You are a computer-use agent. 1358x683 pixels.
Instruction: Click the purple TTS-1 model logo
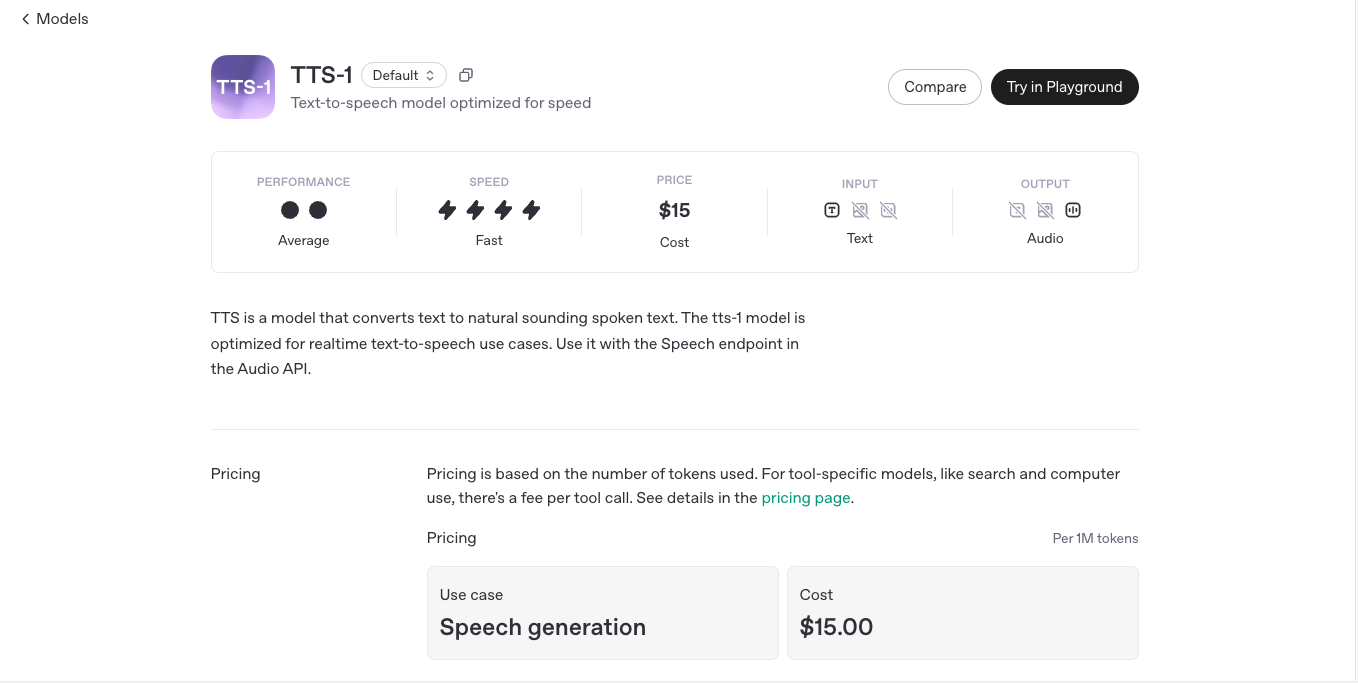pos(243,87)
